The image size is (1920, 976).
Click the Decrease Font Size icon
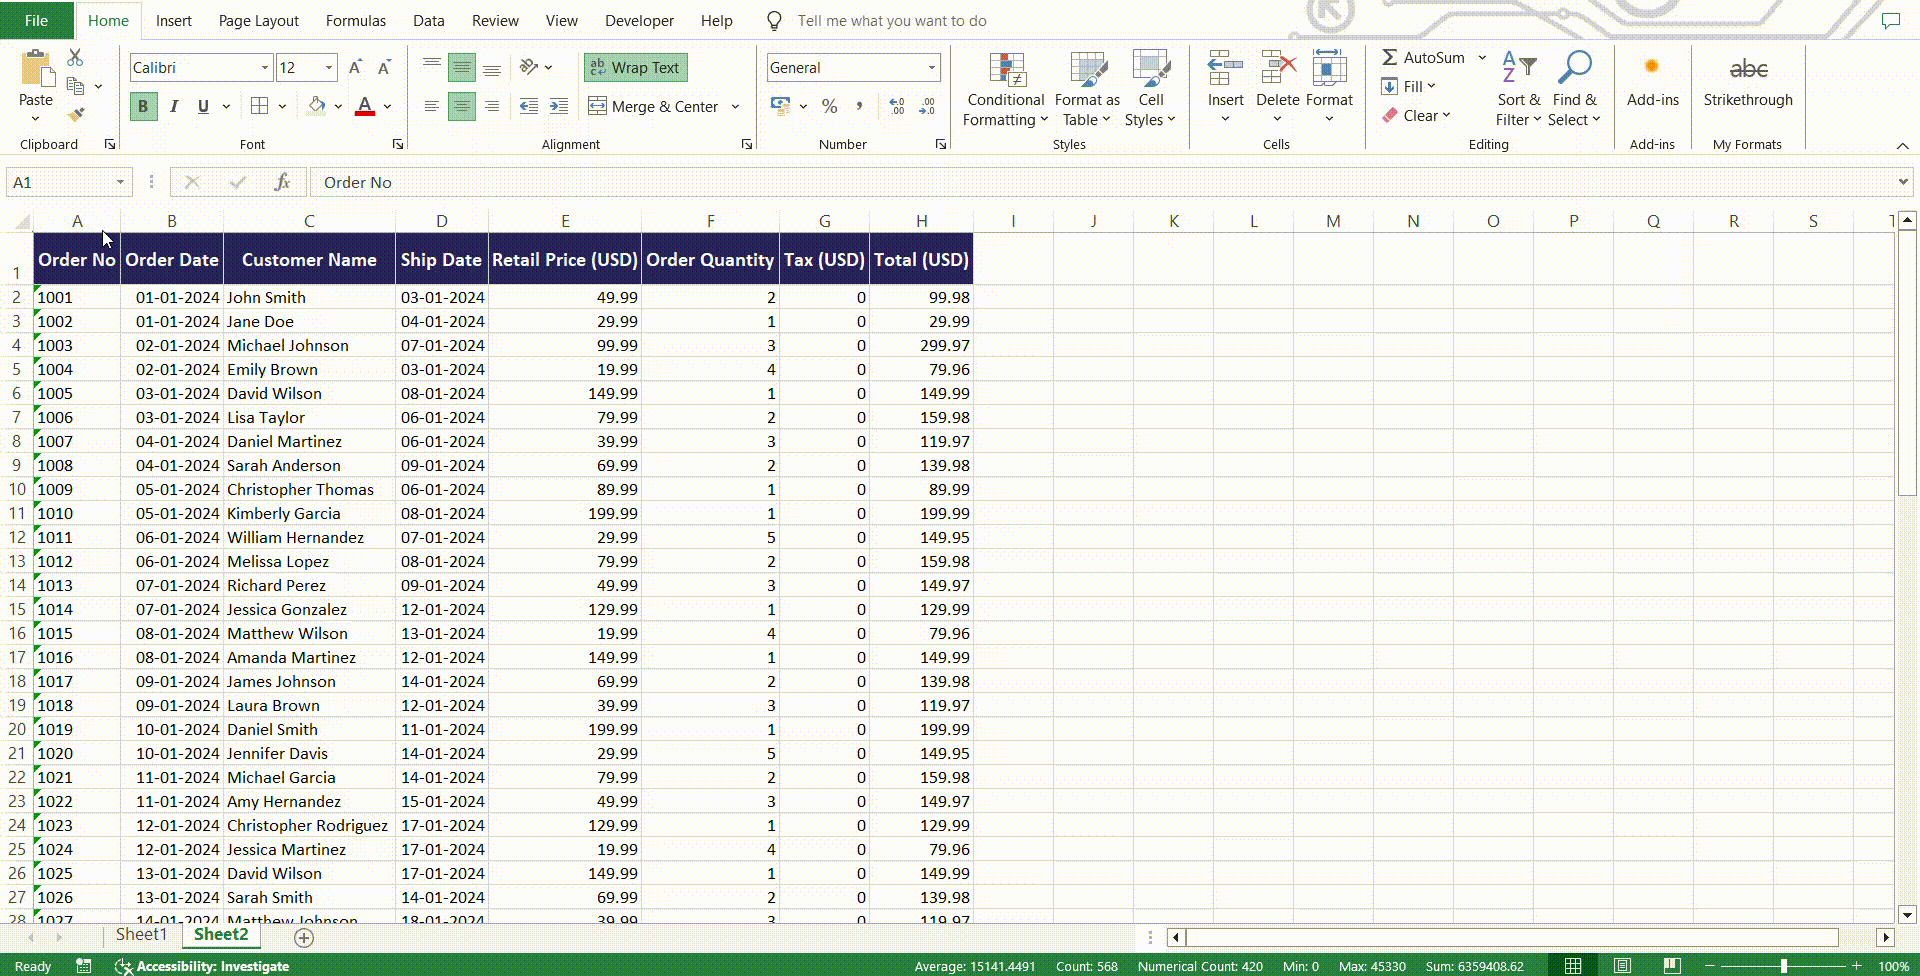click(384, 68)
